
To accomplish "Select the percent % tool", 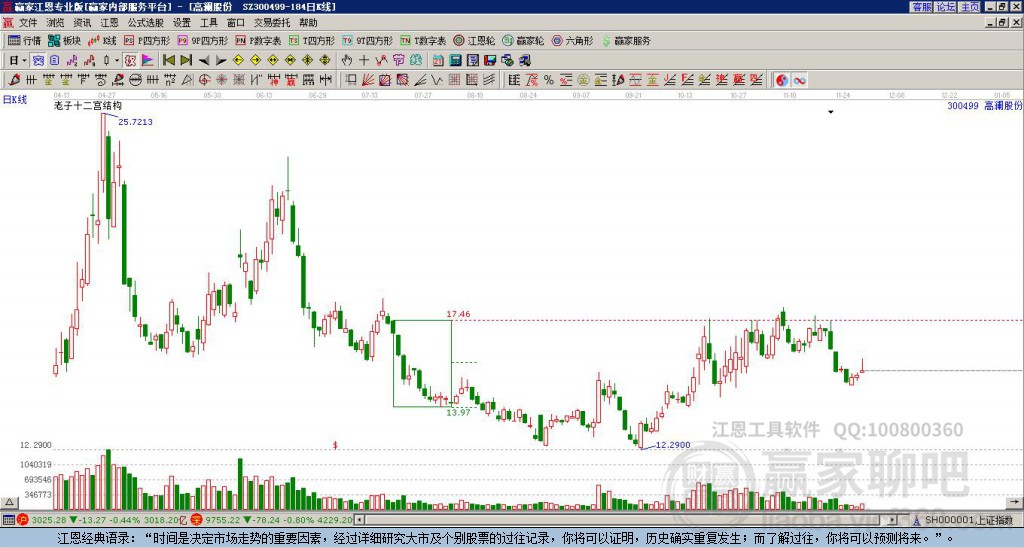I will (x=549, y=80).
